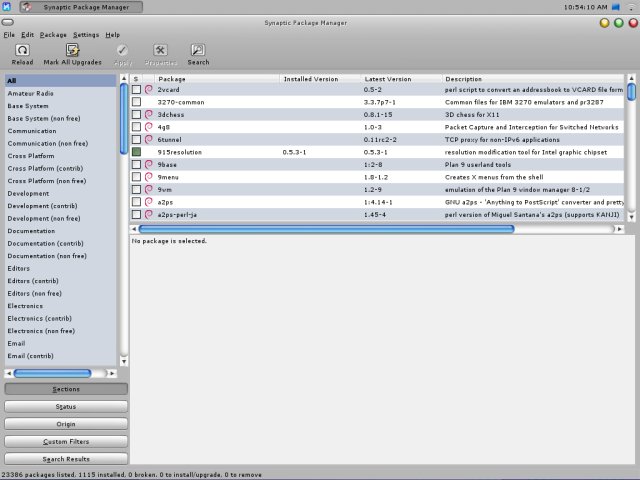The height and width of the screenshot is (480, 640).
Task: Toggle status checkbox for a2ps
Action: pos(136,202)
